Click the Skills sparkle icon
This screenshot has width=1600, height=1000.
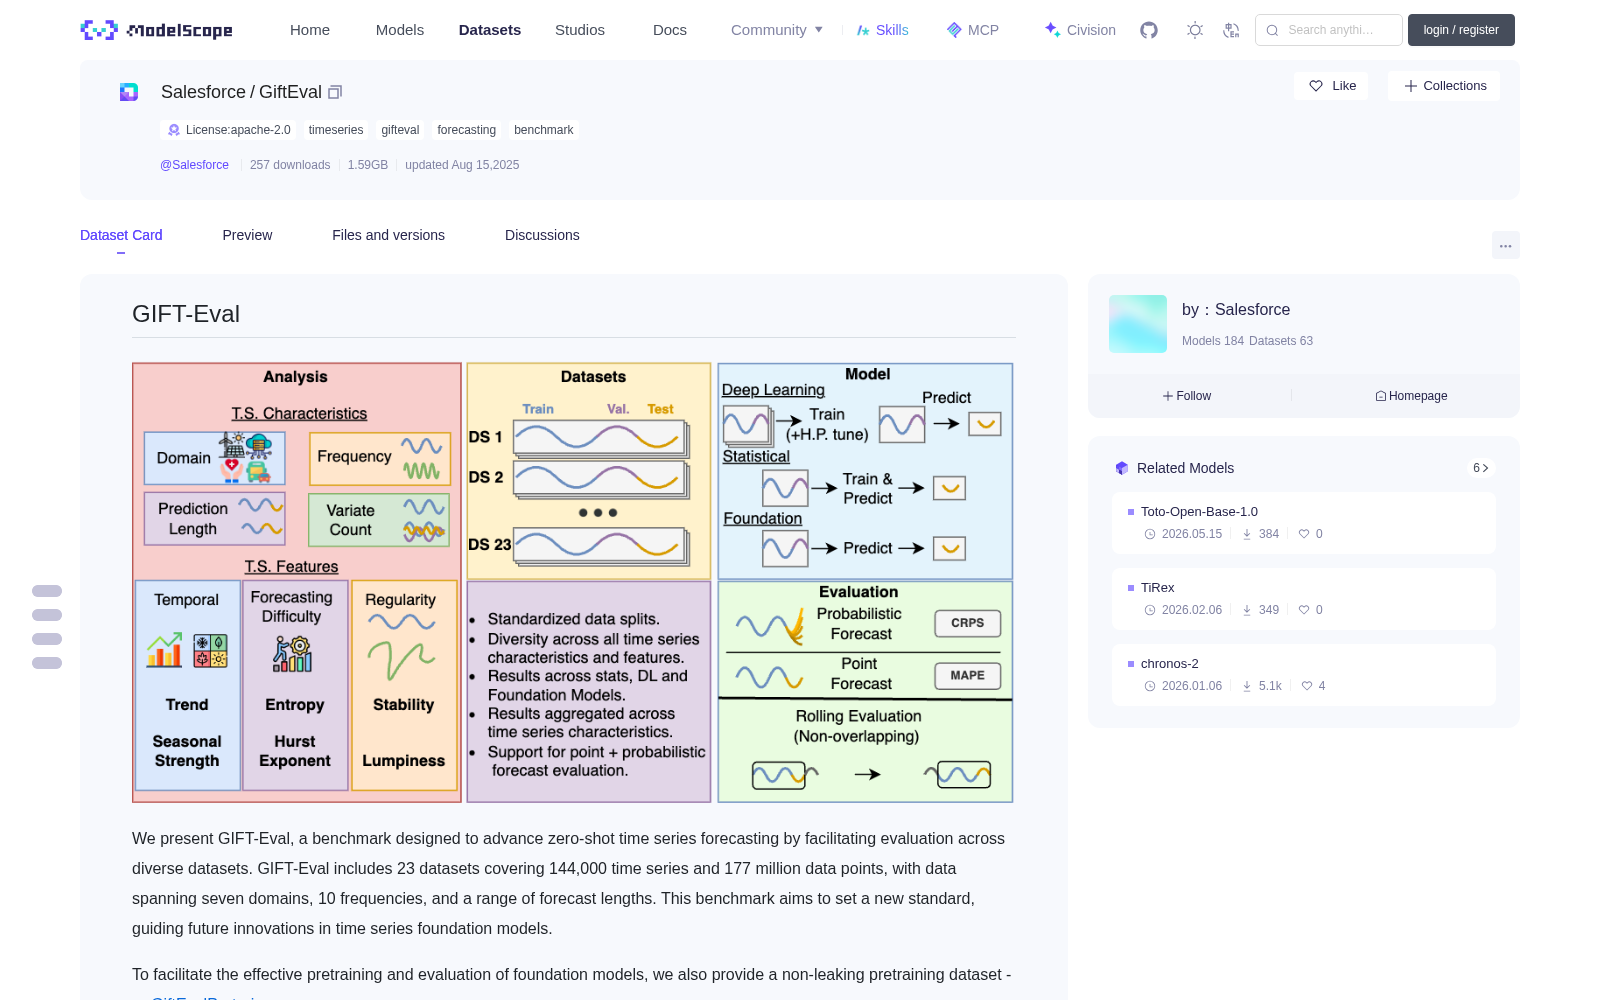point(863,30)
